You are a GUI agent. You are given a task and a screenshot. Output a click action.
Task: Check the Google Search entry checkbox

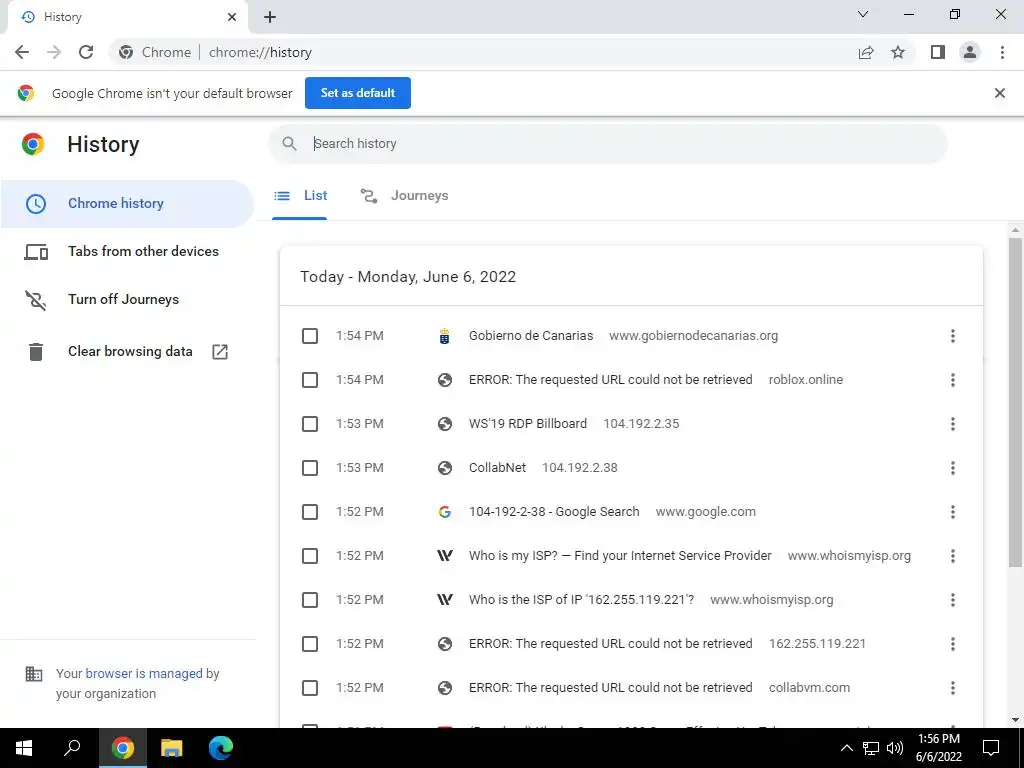point(310,512)
